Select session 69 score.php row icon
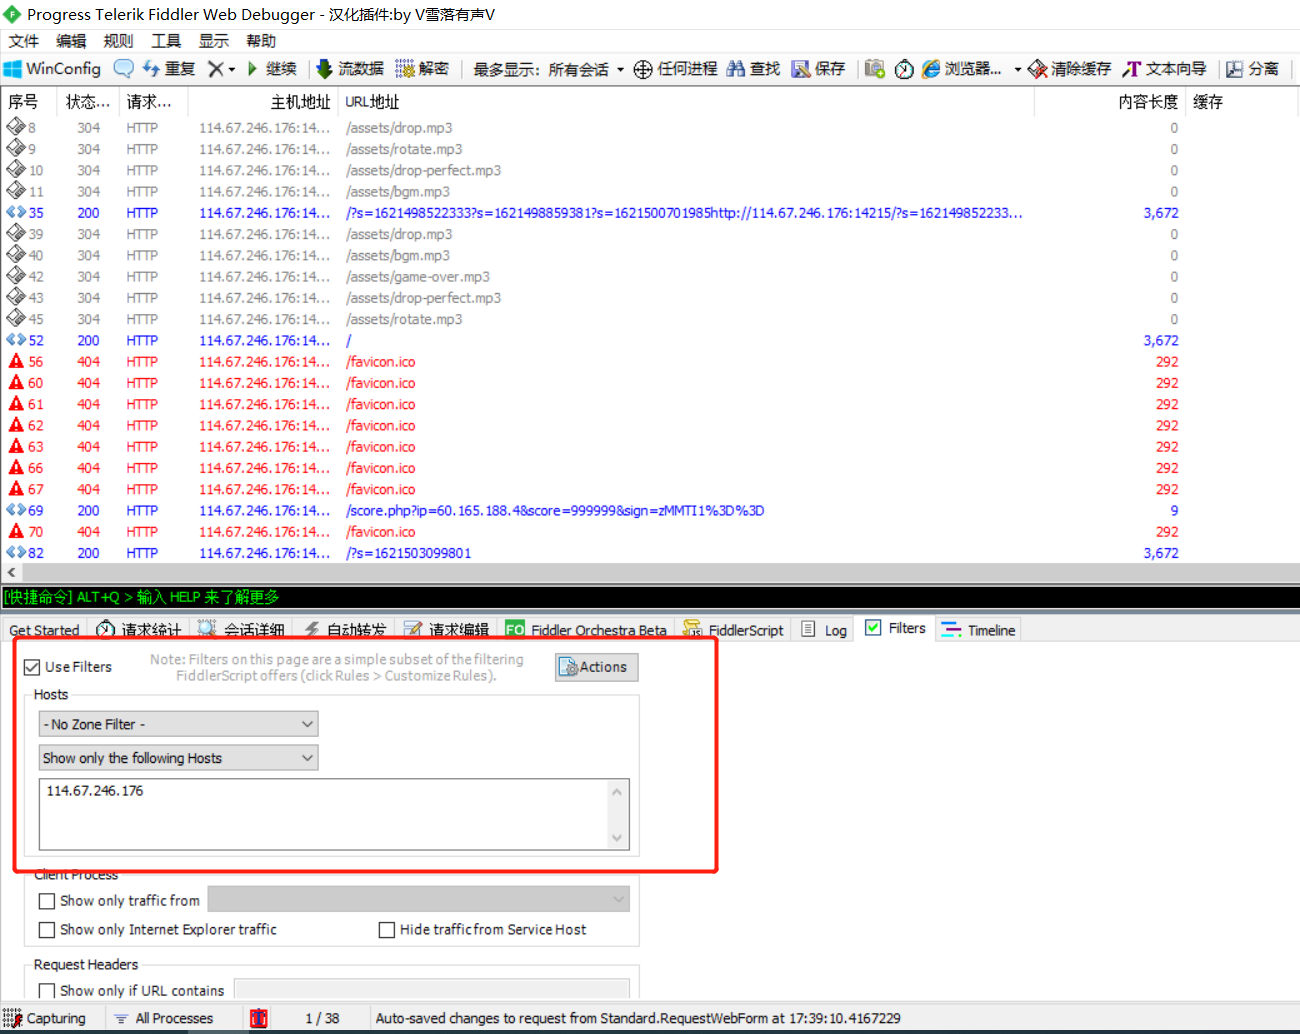The height and width of the screenshot is (1034, 1300). [x=16, y=510]
